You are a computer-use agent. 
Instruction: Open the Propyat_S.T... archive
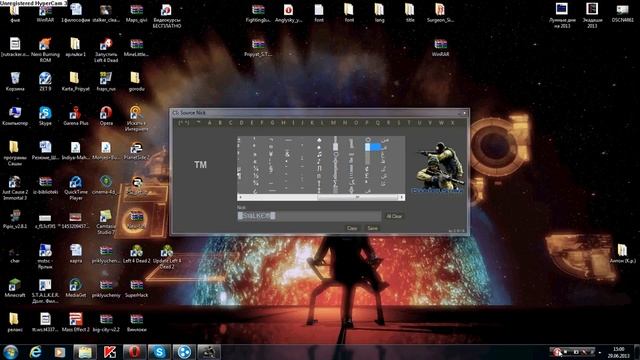coord(258,47)
